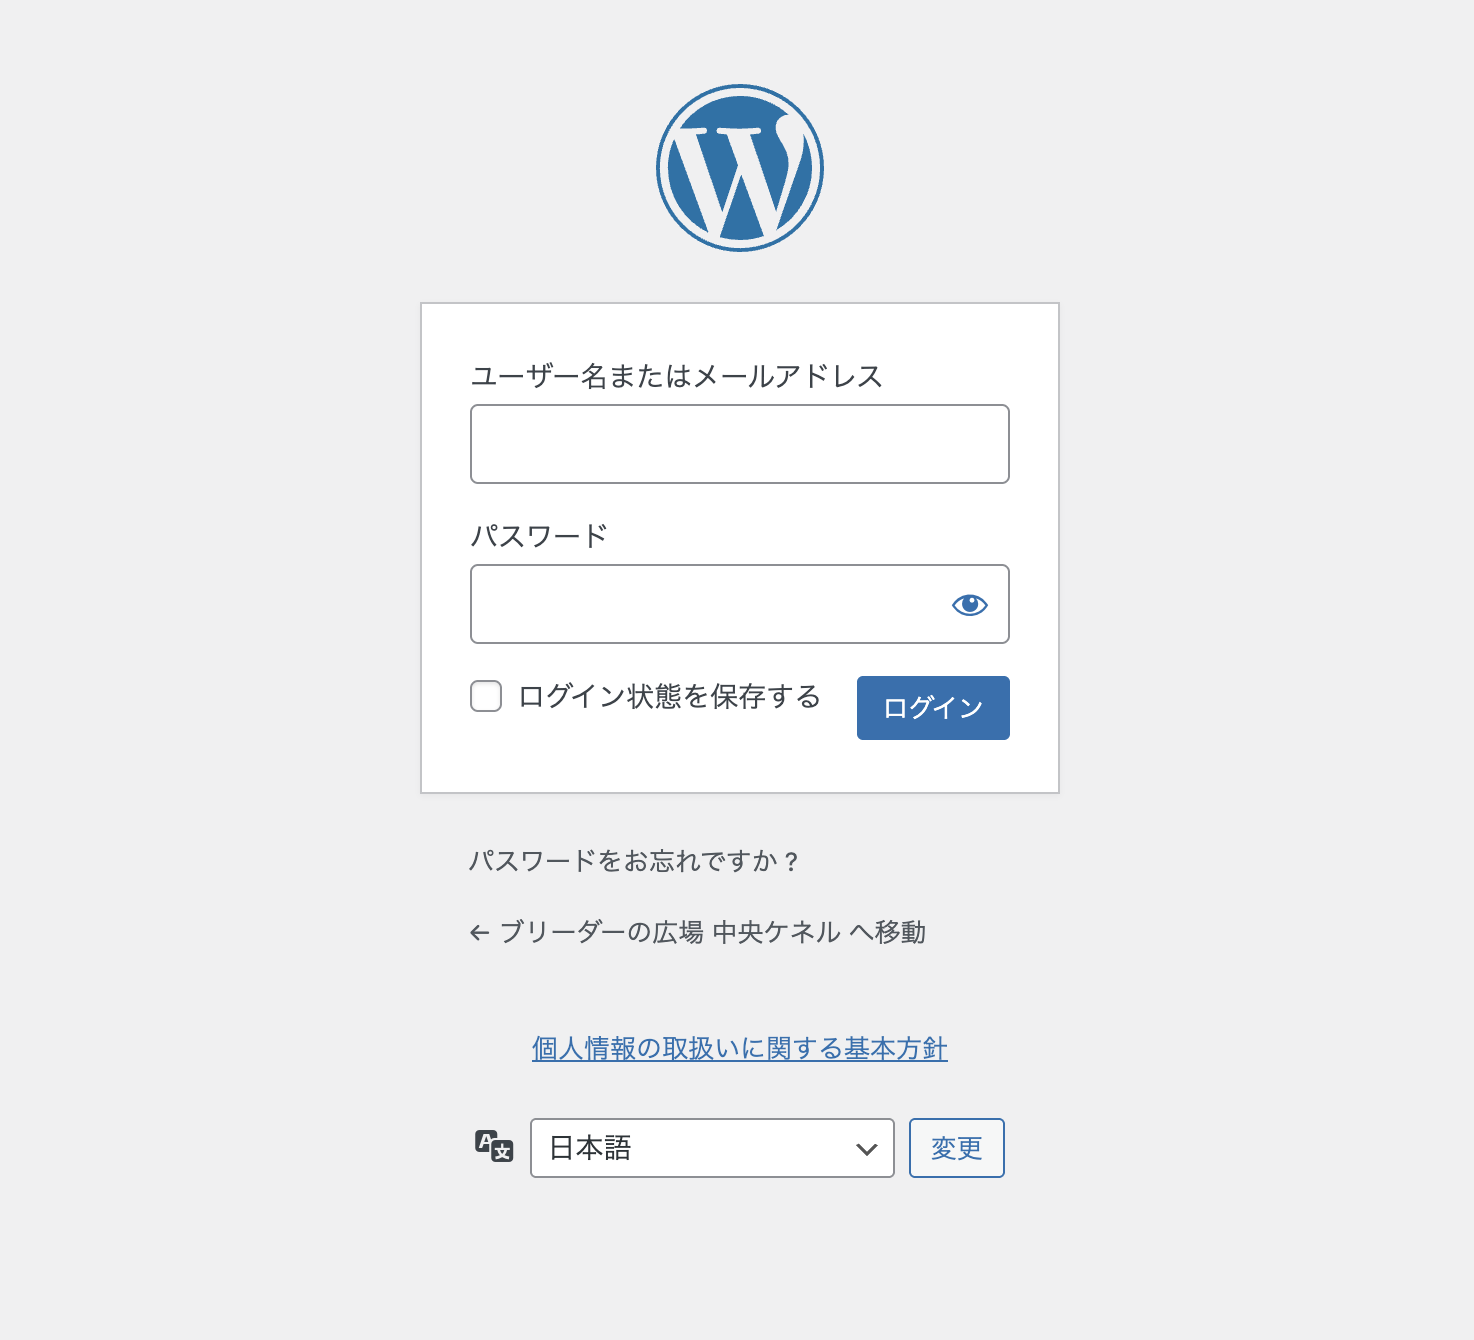Click the 変更 button to change language

957,1148
